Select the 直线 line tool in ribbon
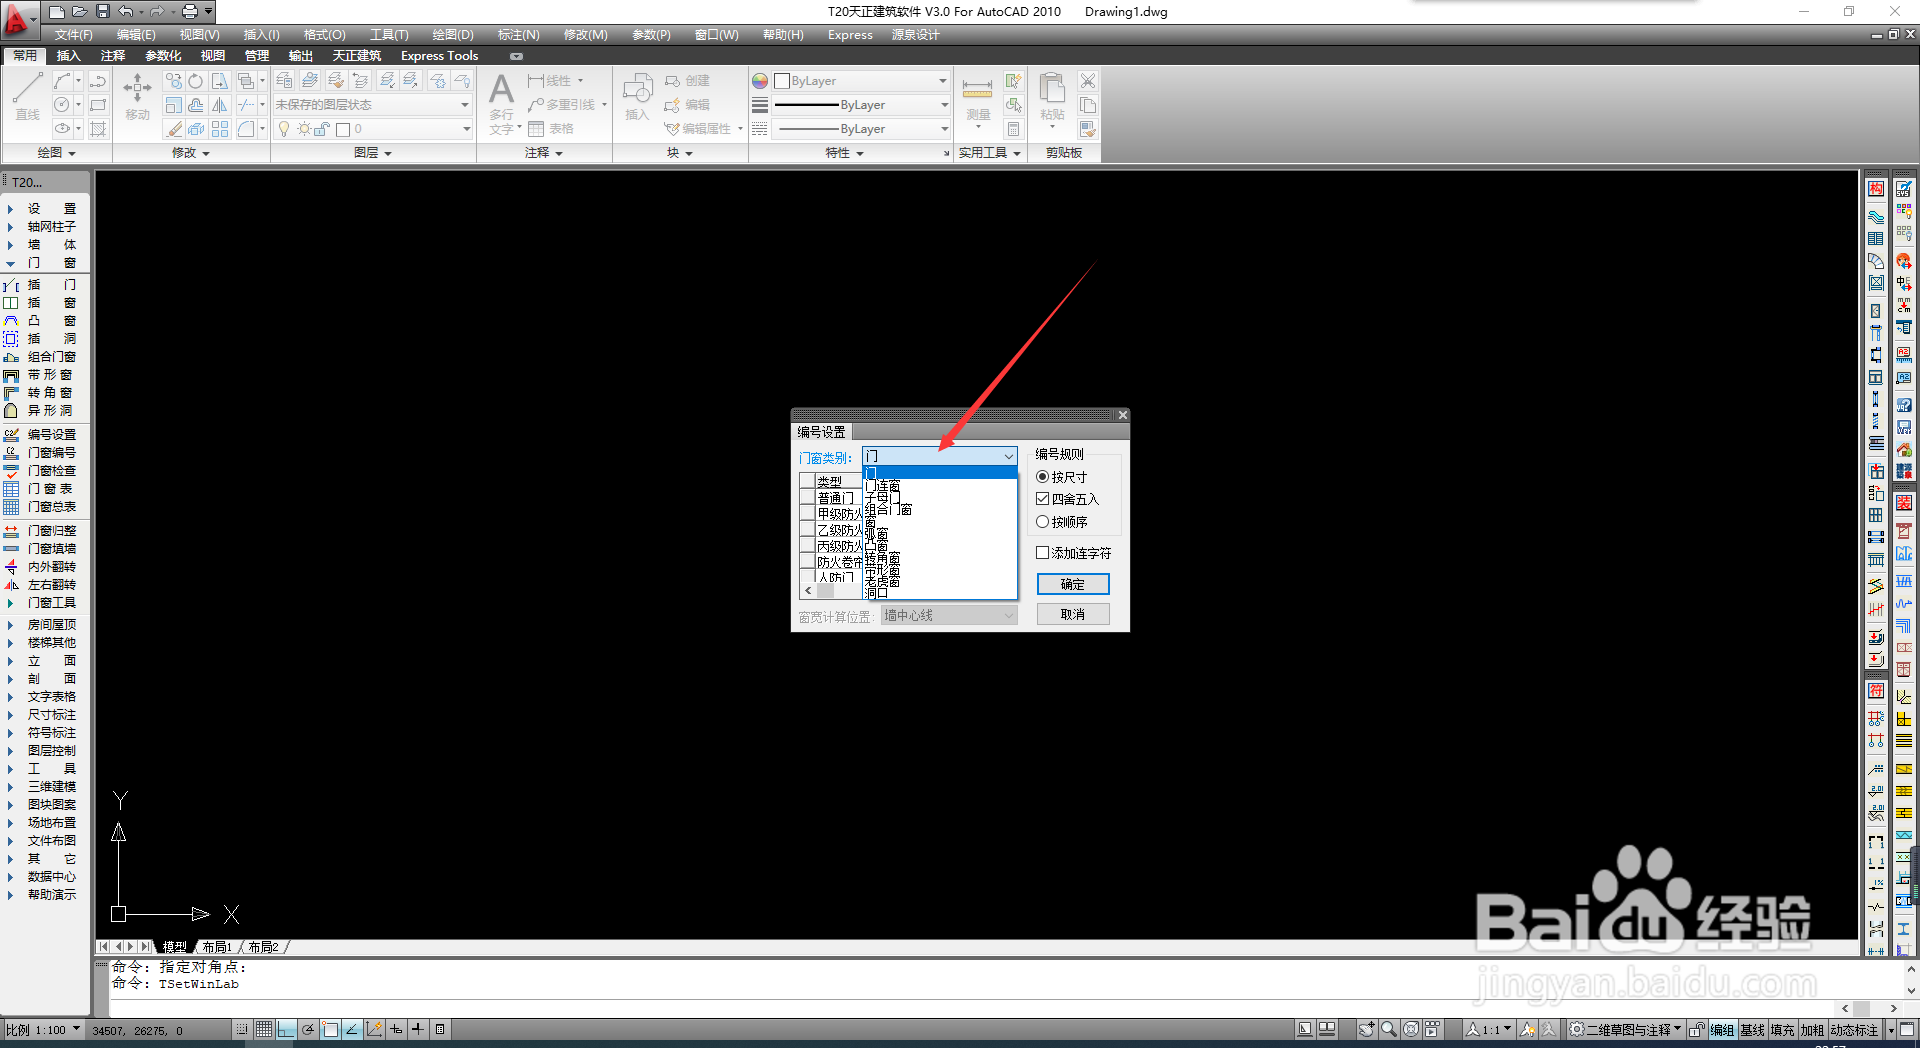 click(x=28, y=97)
